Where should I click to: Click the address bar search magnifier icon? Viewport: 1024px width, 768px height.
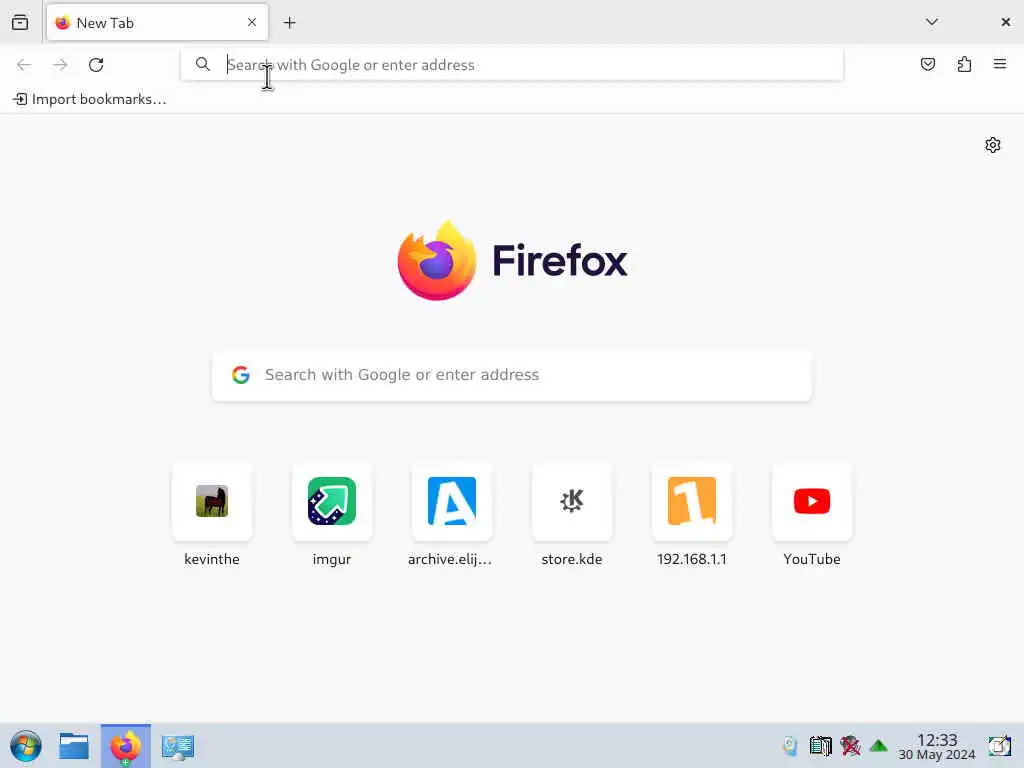[203, 64]
